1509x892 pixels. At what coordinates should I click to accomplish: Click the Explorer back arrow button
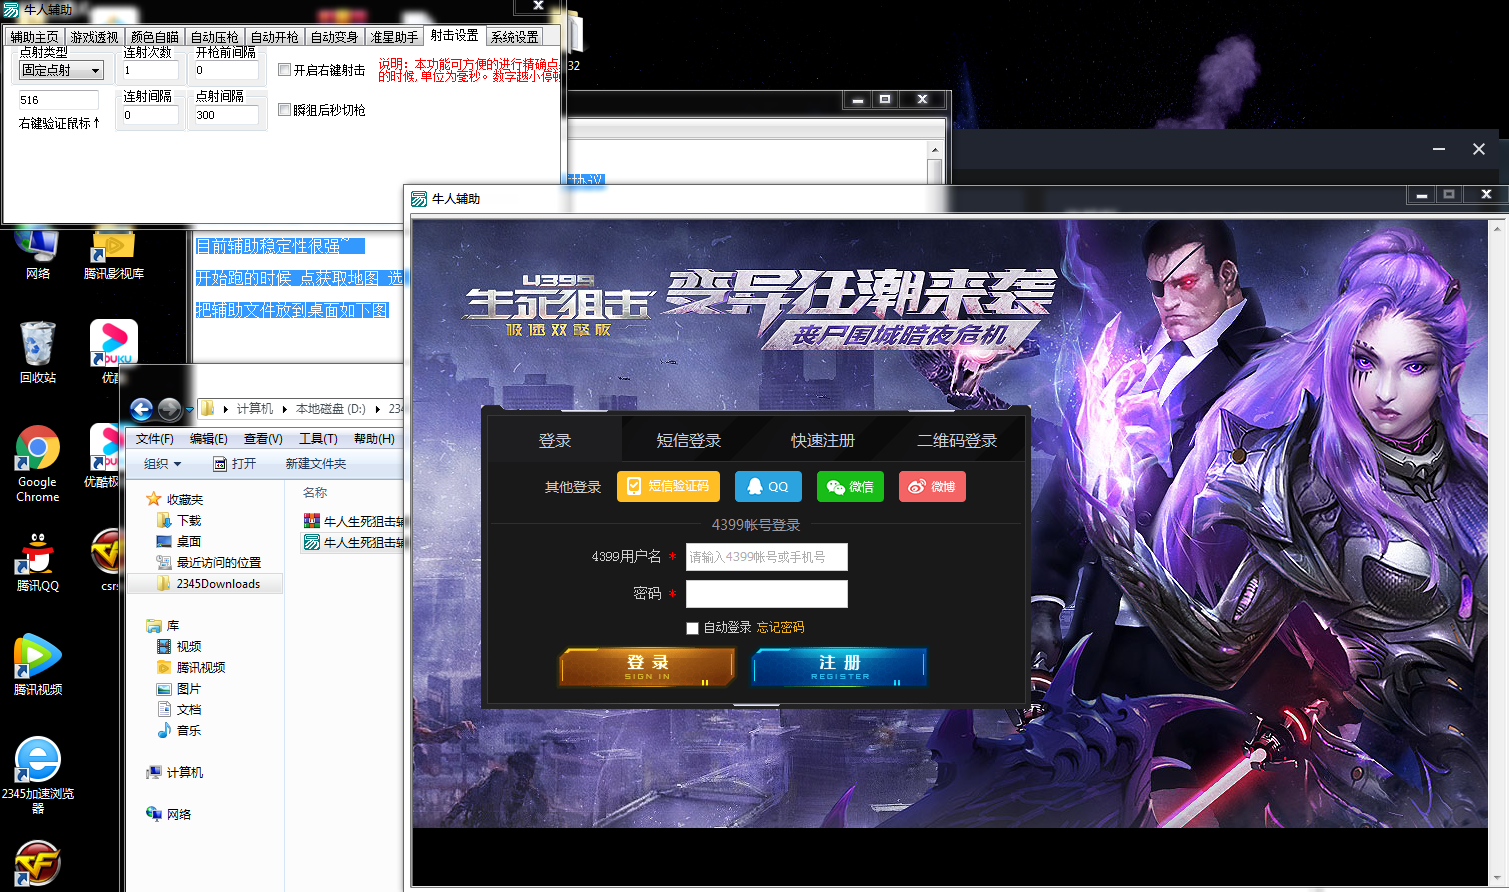pyautogui.click(x=142, y=409)
